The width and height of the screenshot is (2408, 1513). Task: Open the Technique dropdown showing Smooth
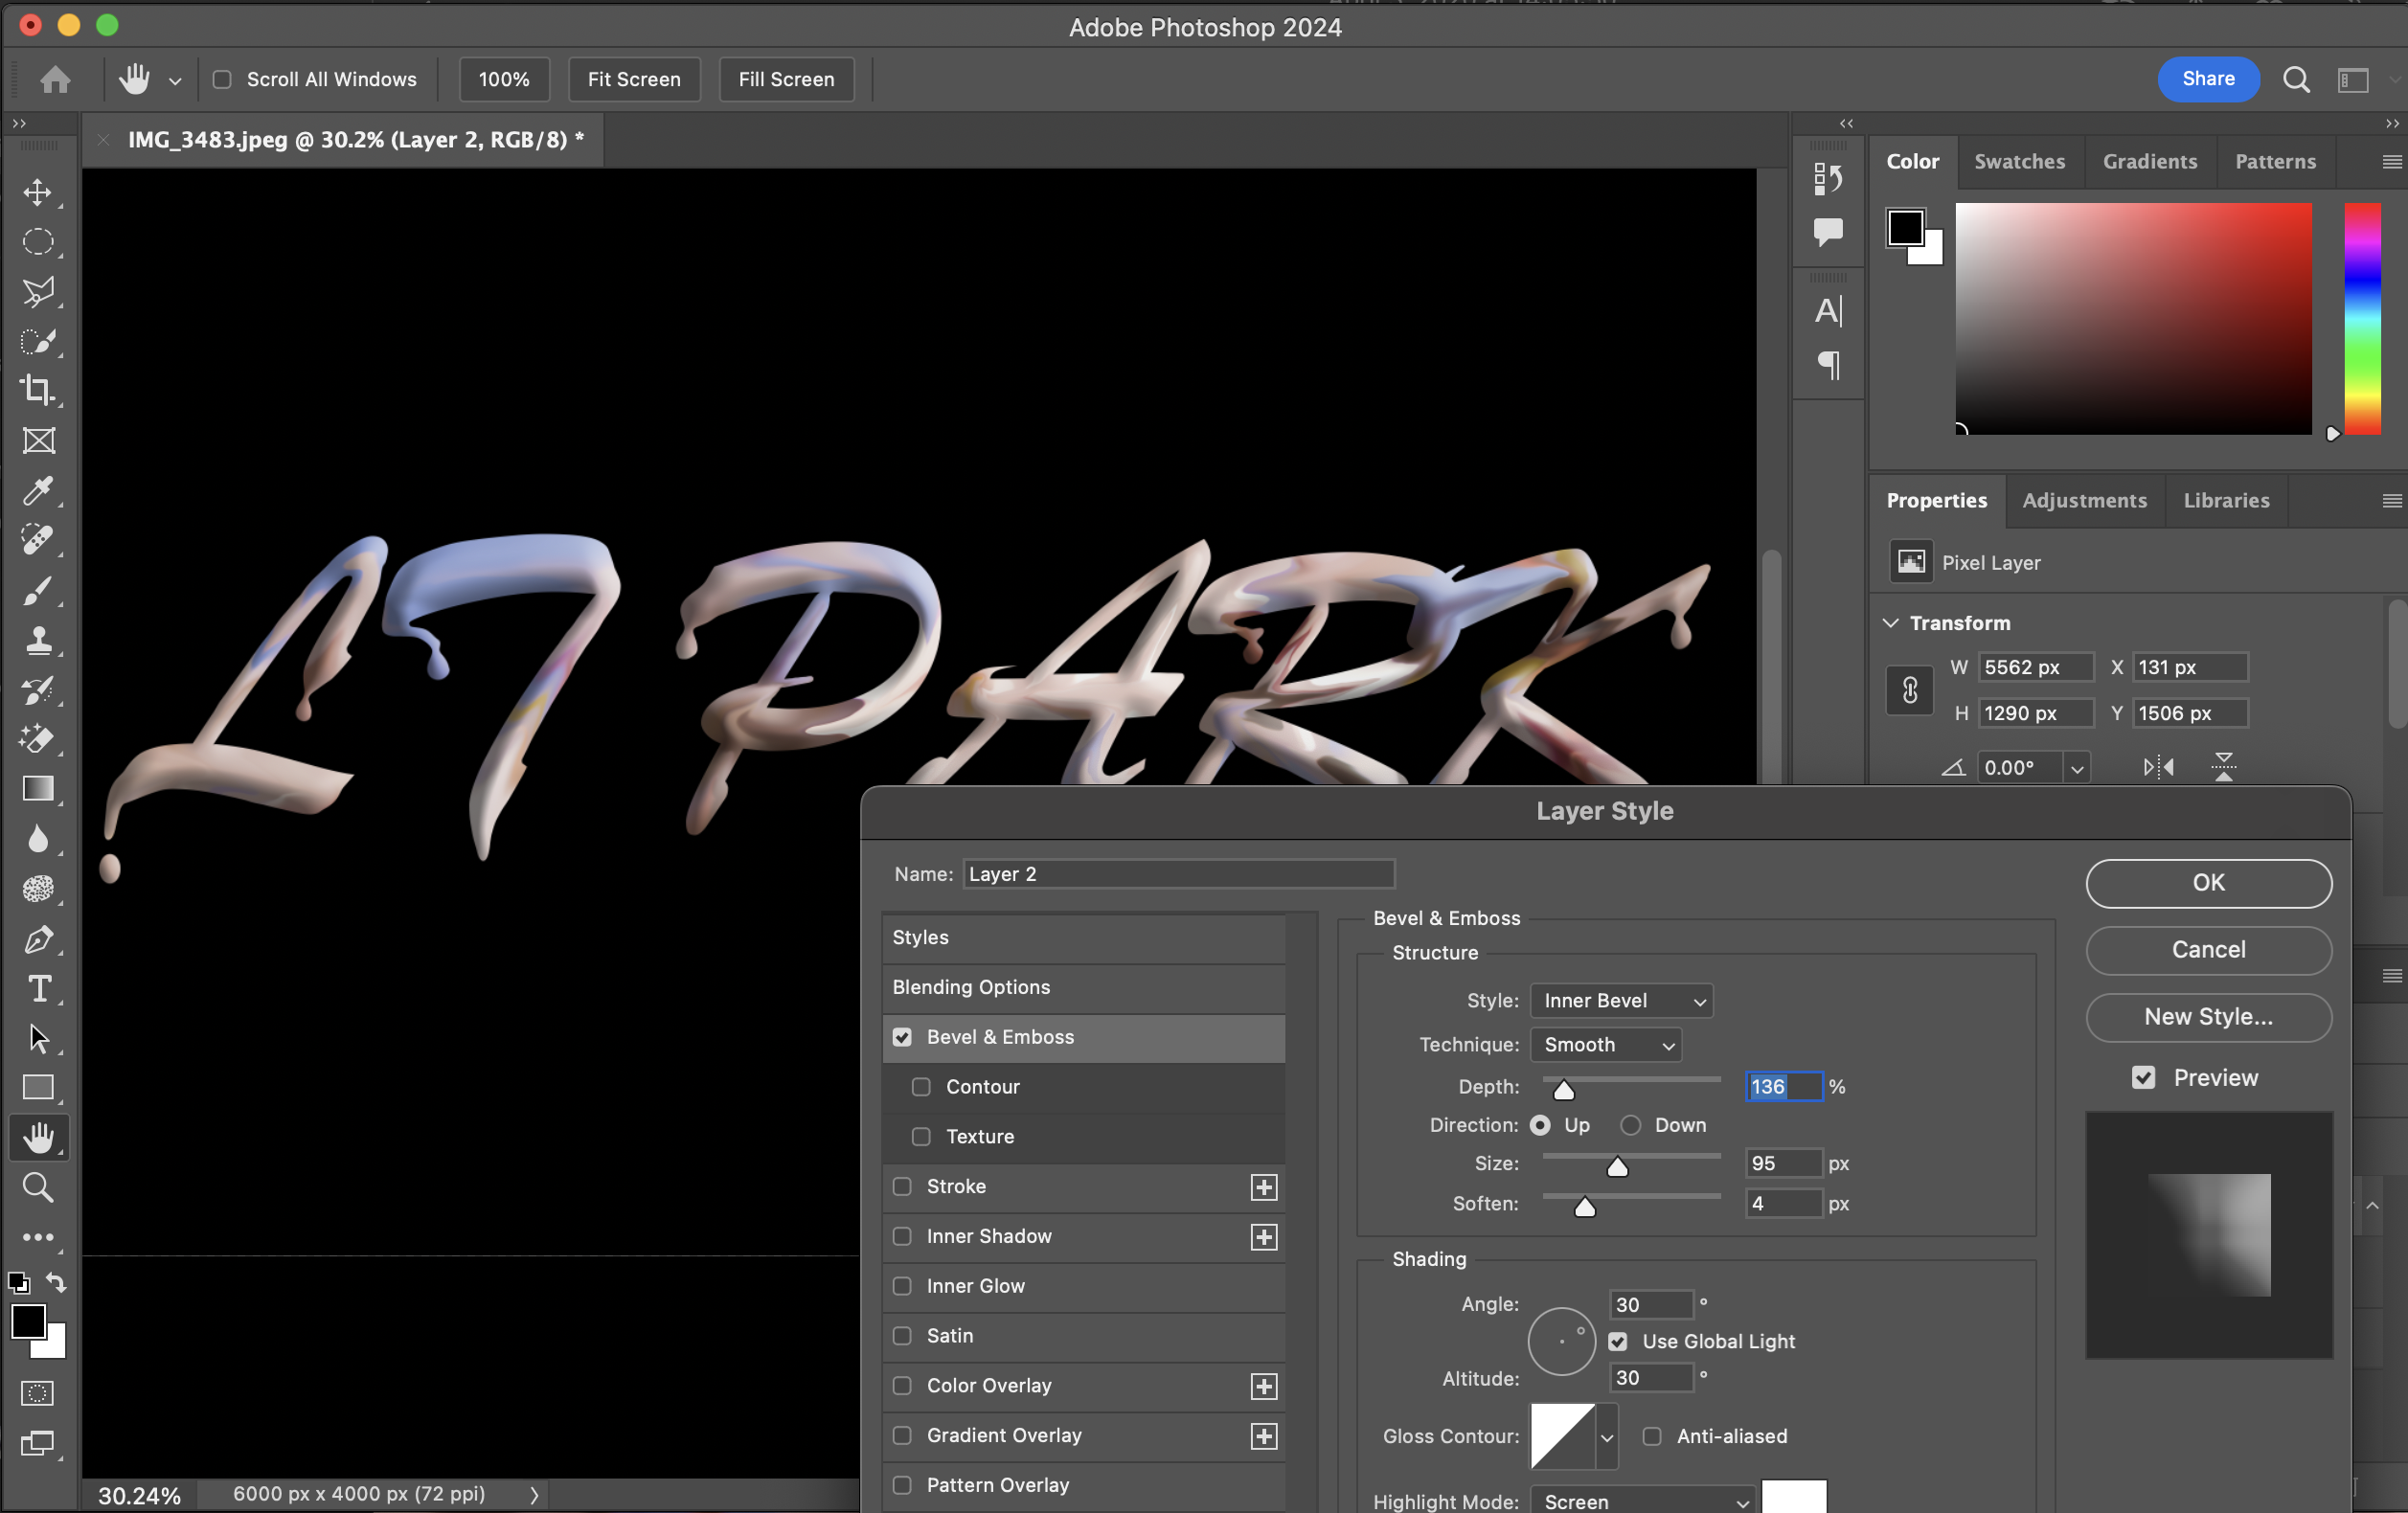pos(1605,1045)
